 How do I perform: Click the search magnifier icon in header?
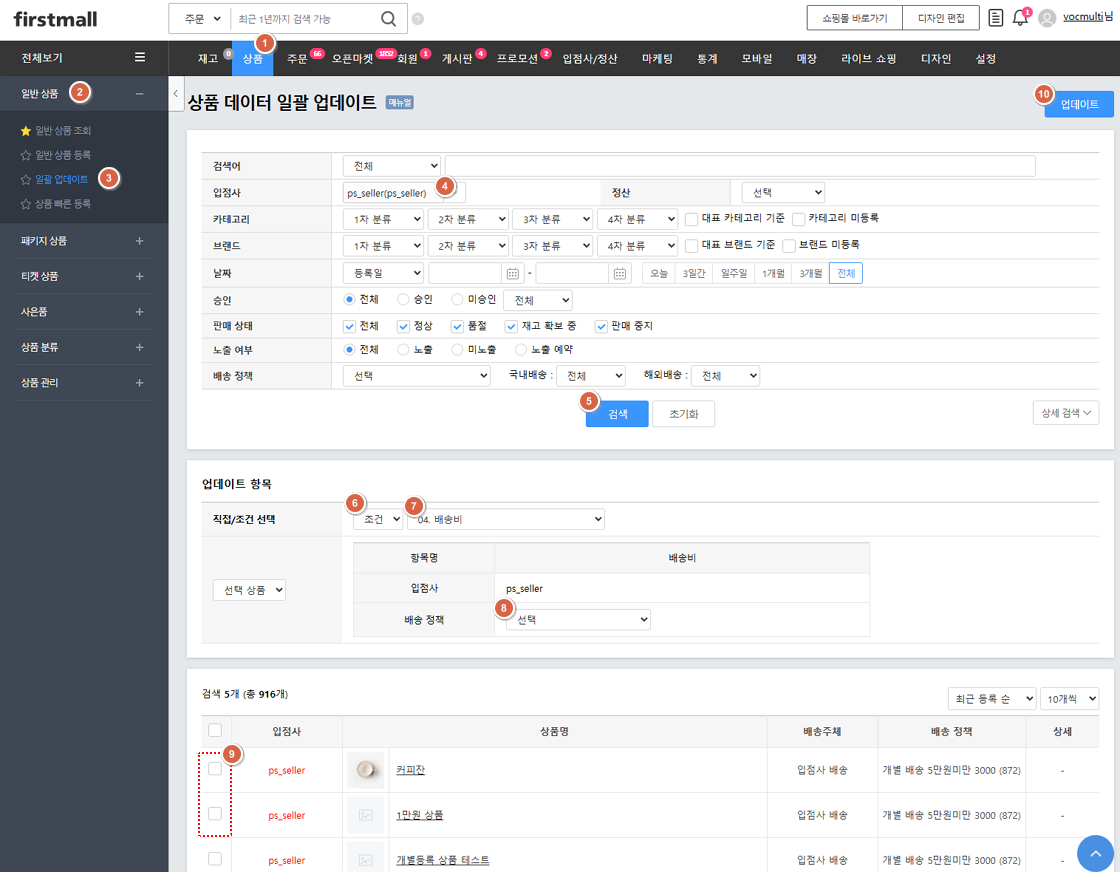click(388, 19)
